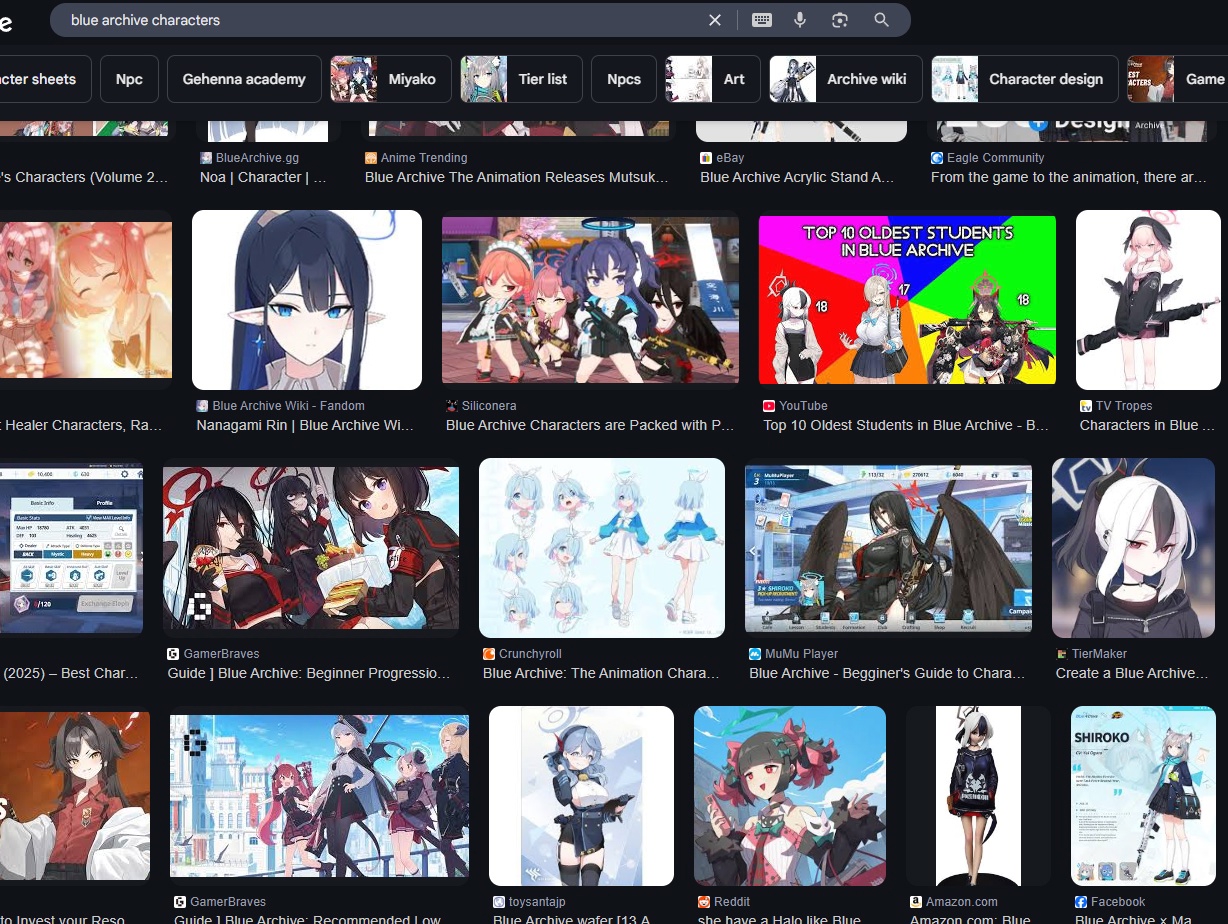
Task: Open the on-screen keyboard input tool
Action: click(762, 20)
